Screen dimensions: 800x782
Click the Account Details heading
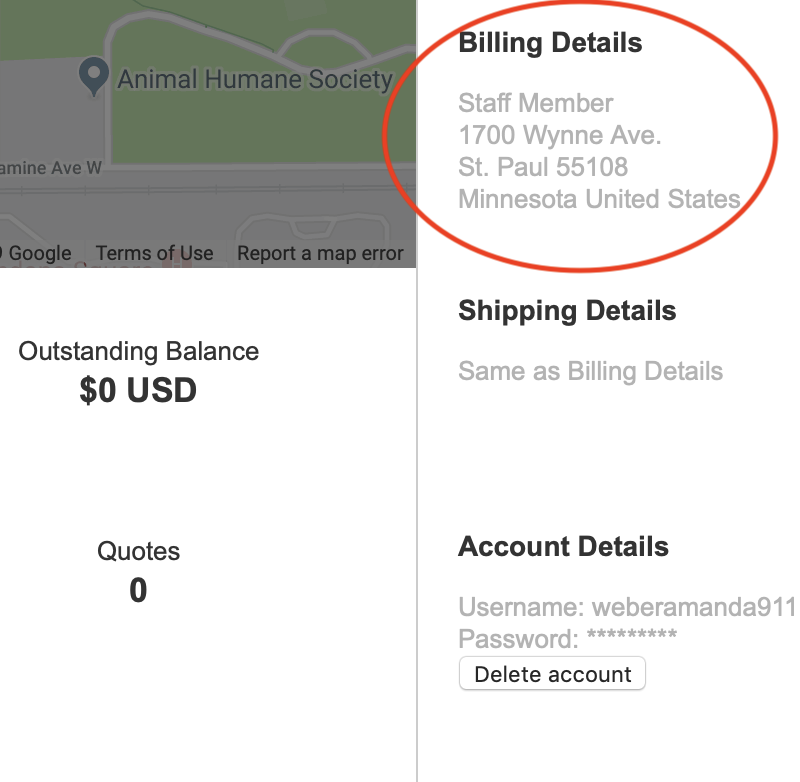tap(563, 547)
